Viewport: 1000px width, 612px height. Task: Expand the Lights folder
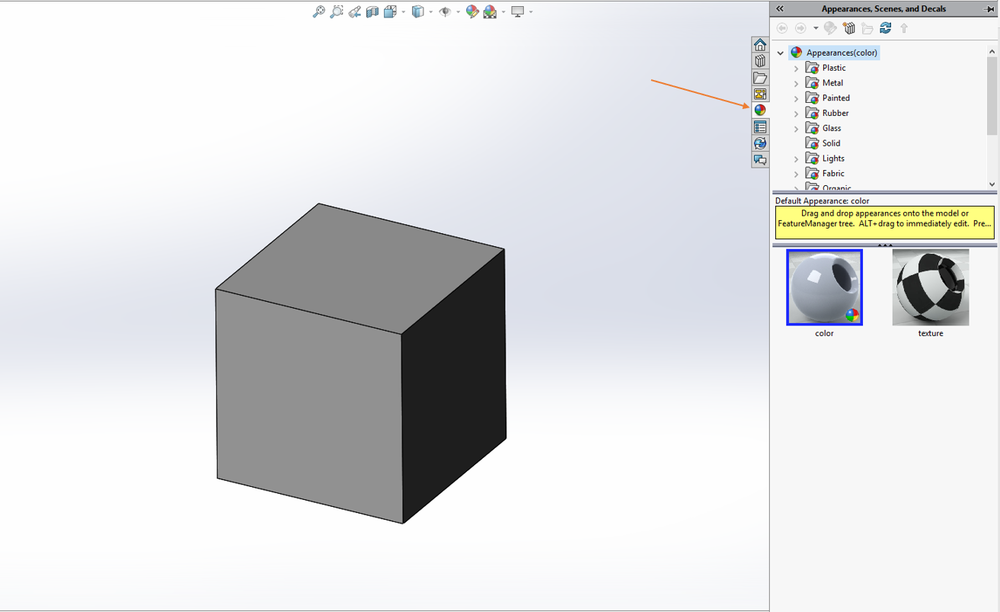(x=796, y=159)
